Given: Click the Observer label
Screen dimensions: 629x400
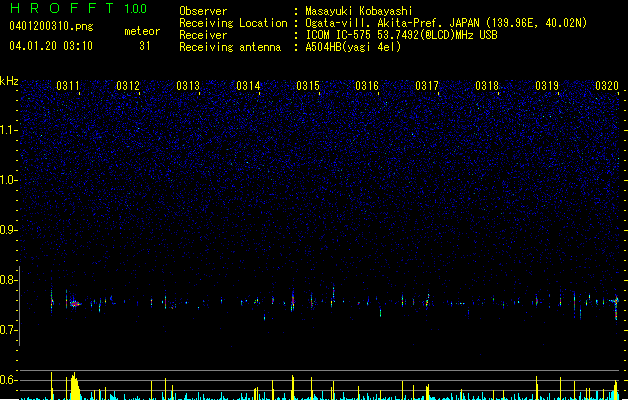Looking at the screenshot, I should point(203,11).
